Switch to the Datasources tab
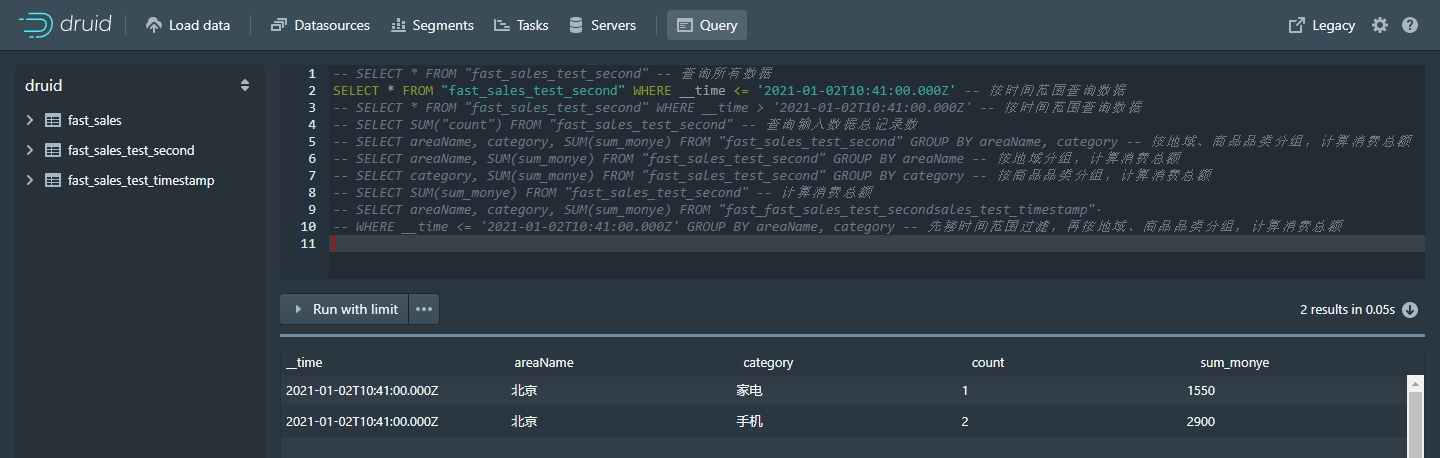Image resolution: width=1440 pixels, height=458 pixels. click(x=320, y=25)
